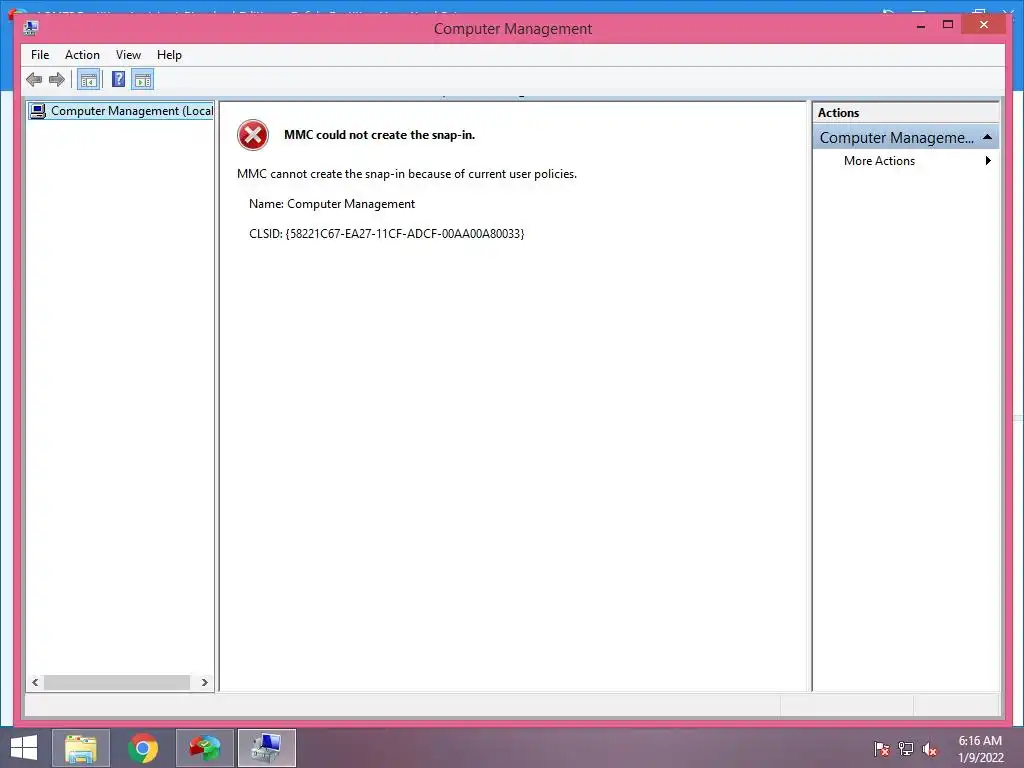Click the console tree horizontal scrollbar thumb

117,682
